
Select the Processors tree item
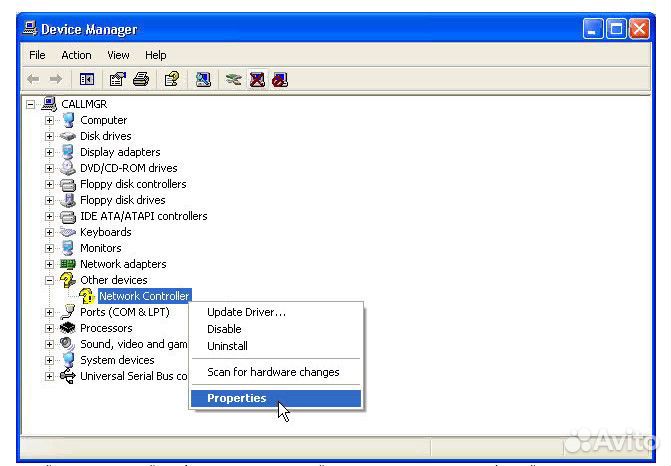pyautogui.click(x=106, y=328)
